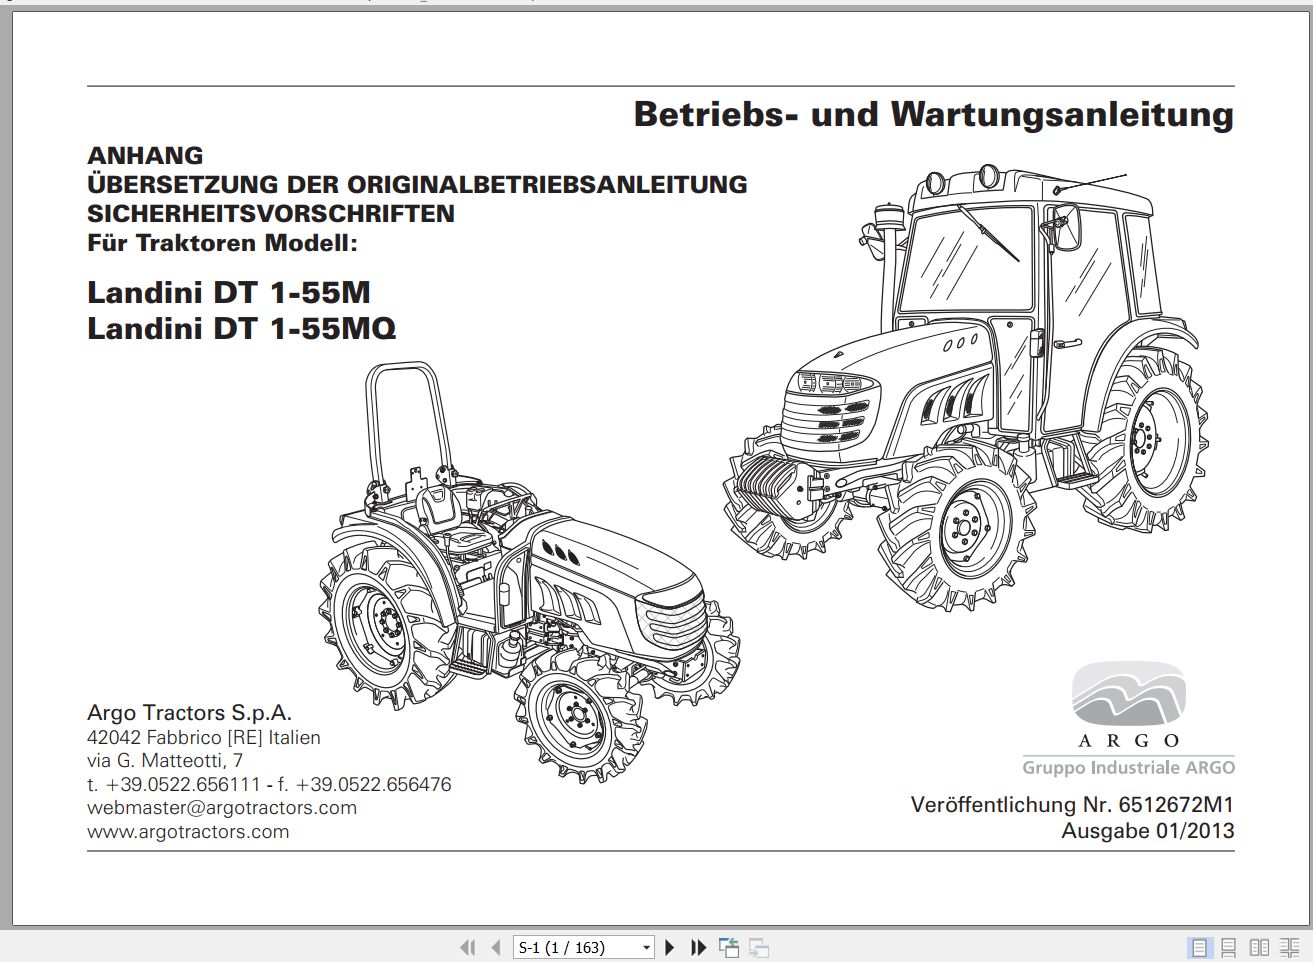Click the ANHANG heading

pos(145,155)
